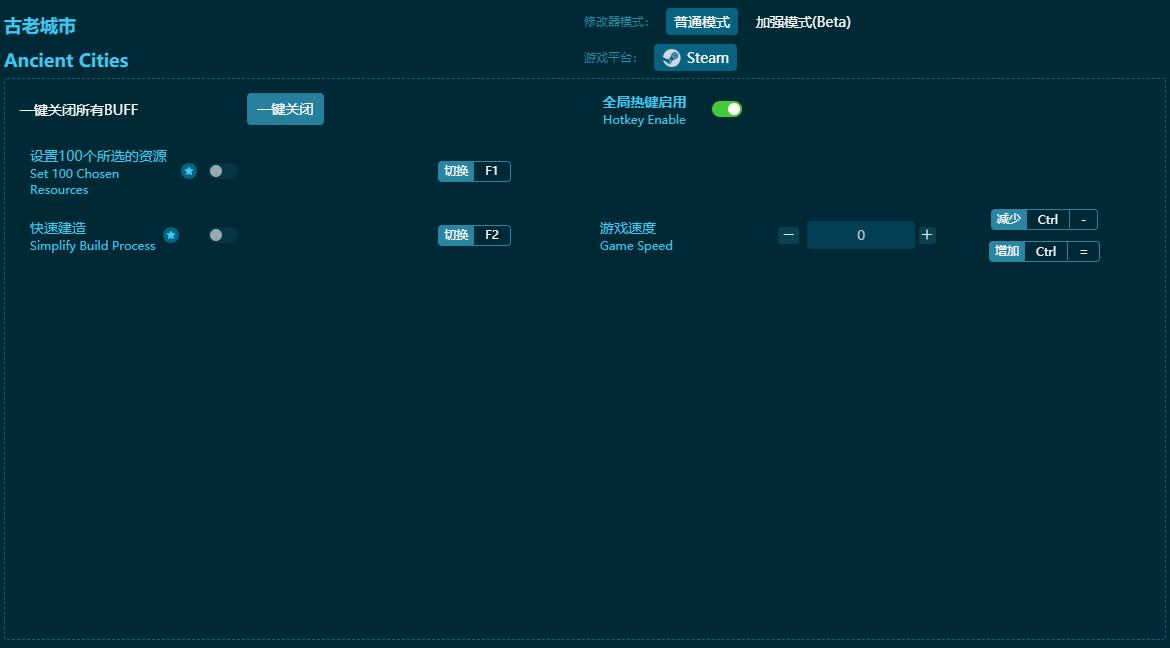
Task: Click star icon beside Set 100 Chosen Resources
Action: [189, 171]
